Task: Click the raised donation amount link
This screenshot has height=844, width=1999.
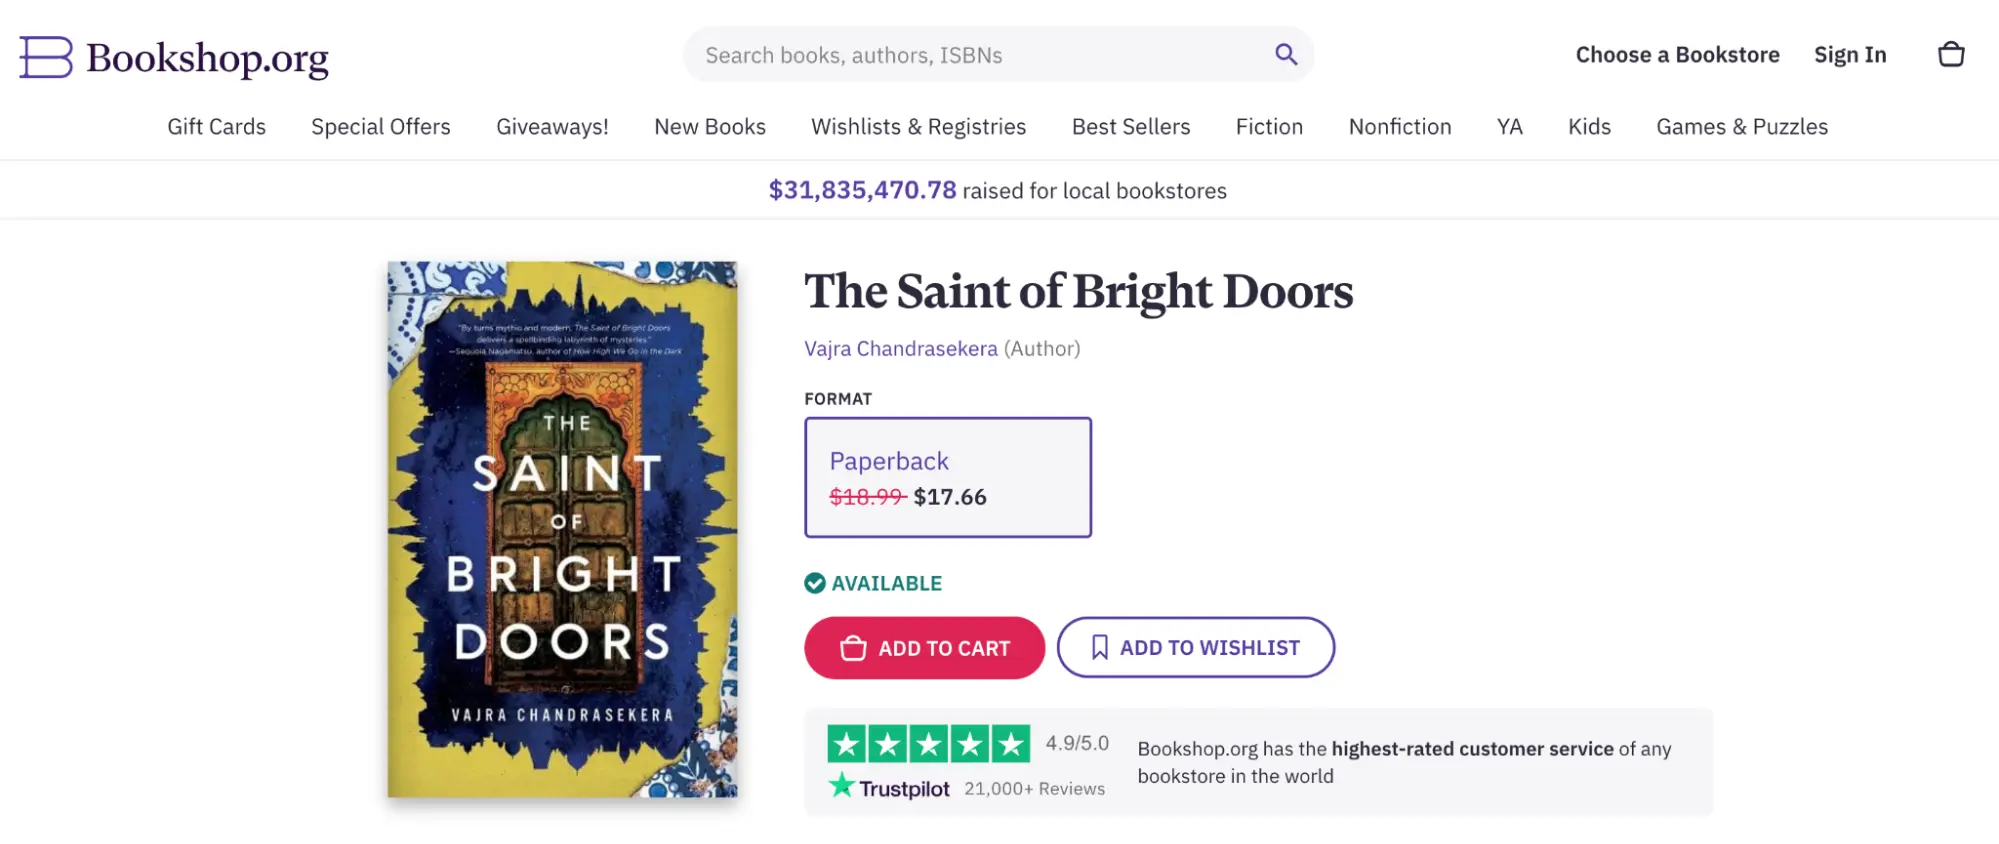Action: coord(862,189)
